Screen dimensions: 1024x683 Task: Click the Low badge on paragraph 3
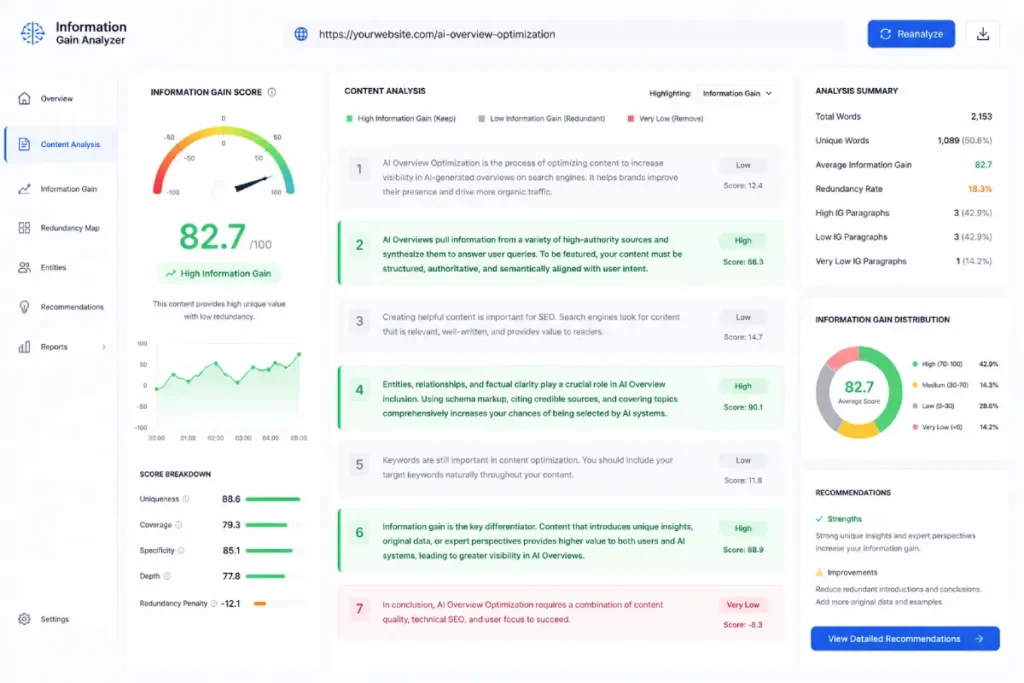pyautogui.click(x=743, y=317)
